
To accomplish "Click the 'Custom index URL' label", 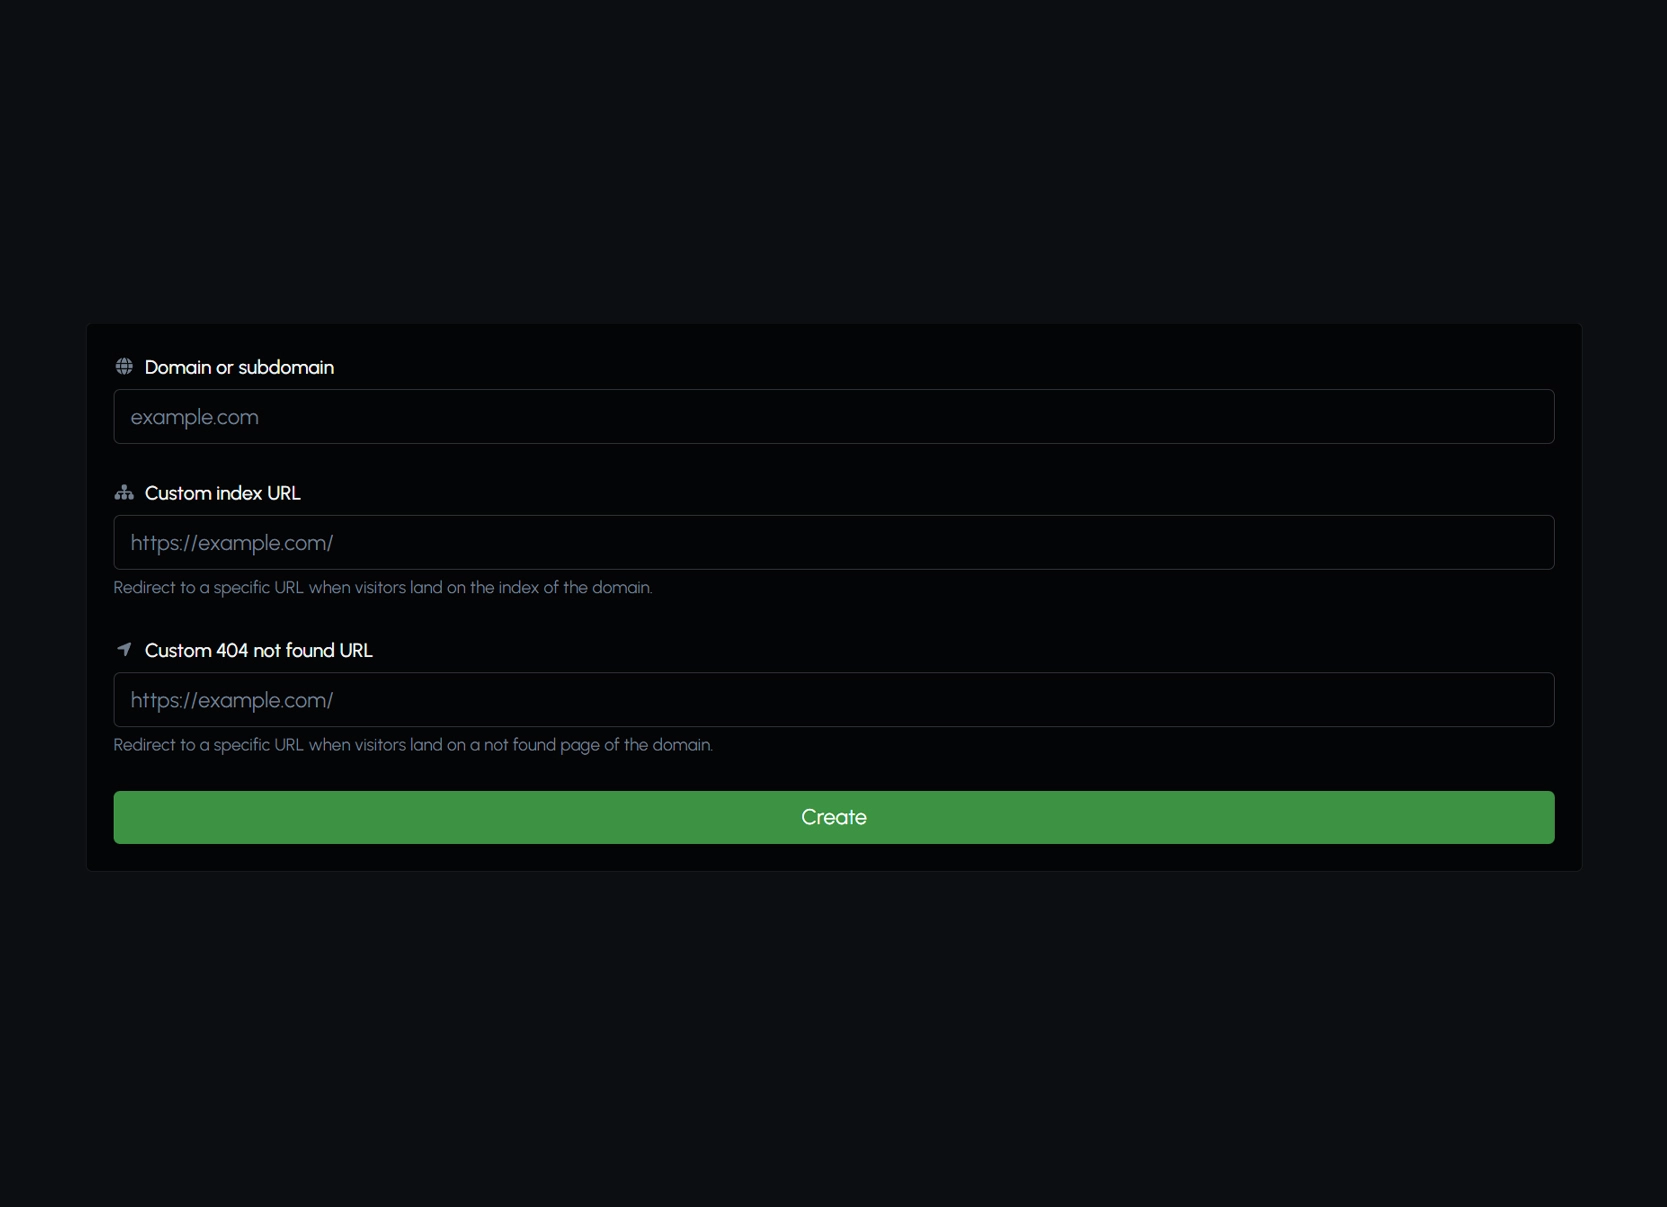I will click(x=223, y=494).
